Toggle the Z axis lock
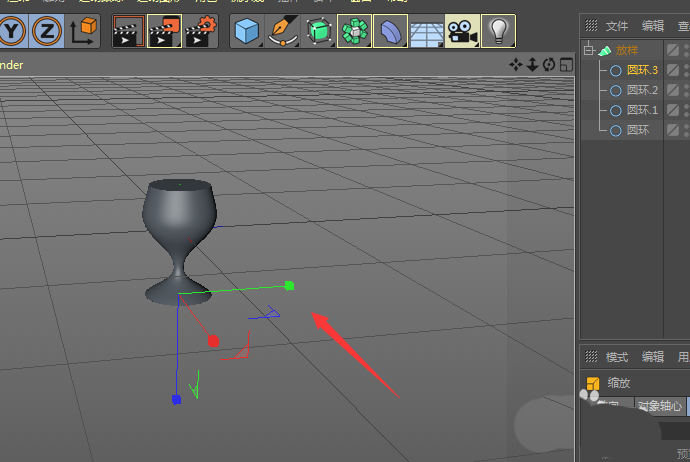 [45, 32]
